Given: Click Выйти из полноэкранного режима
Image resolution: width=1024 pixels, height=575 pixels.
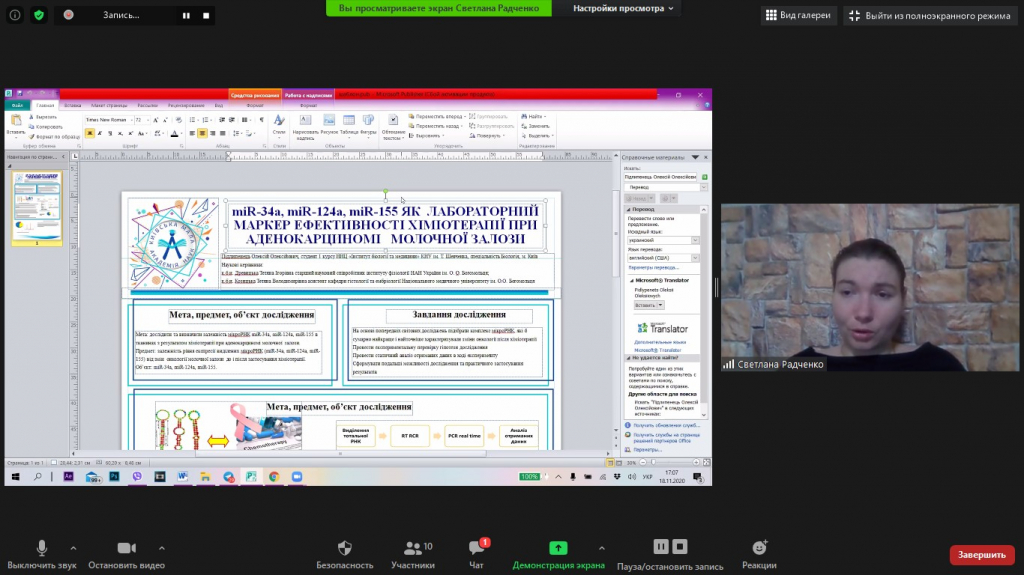Looking at the screenshot, I should pos(930,15).
